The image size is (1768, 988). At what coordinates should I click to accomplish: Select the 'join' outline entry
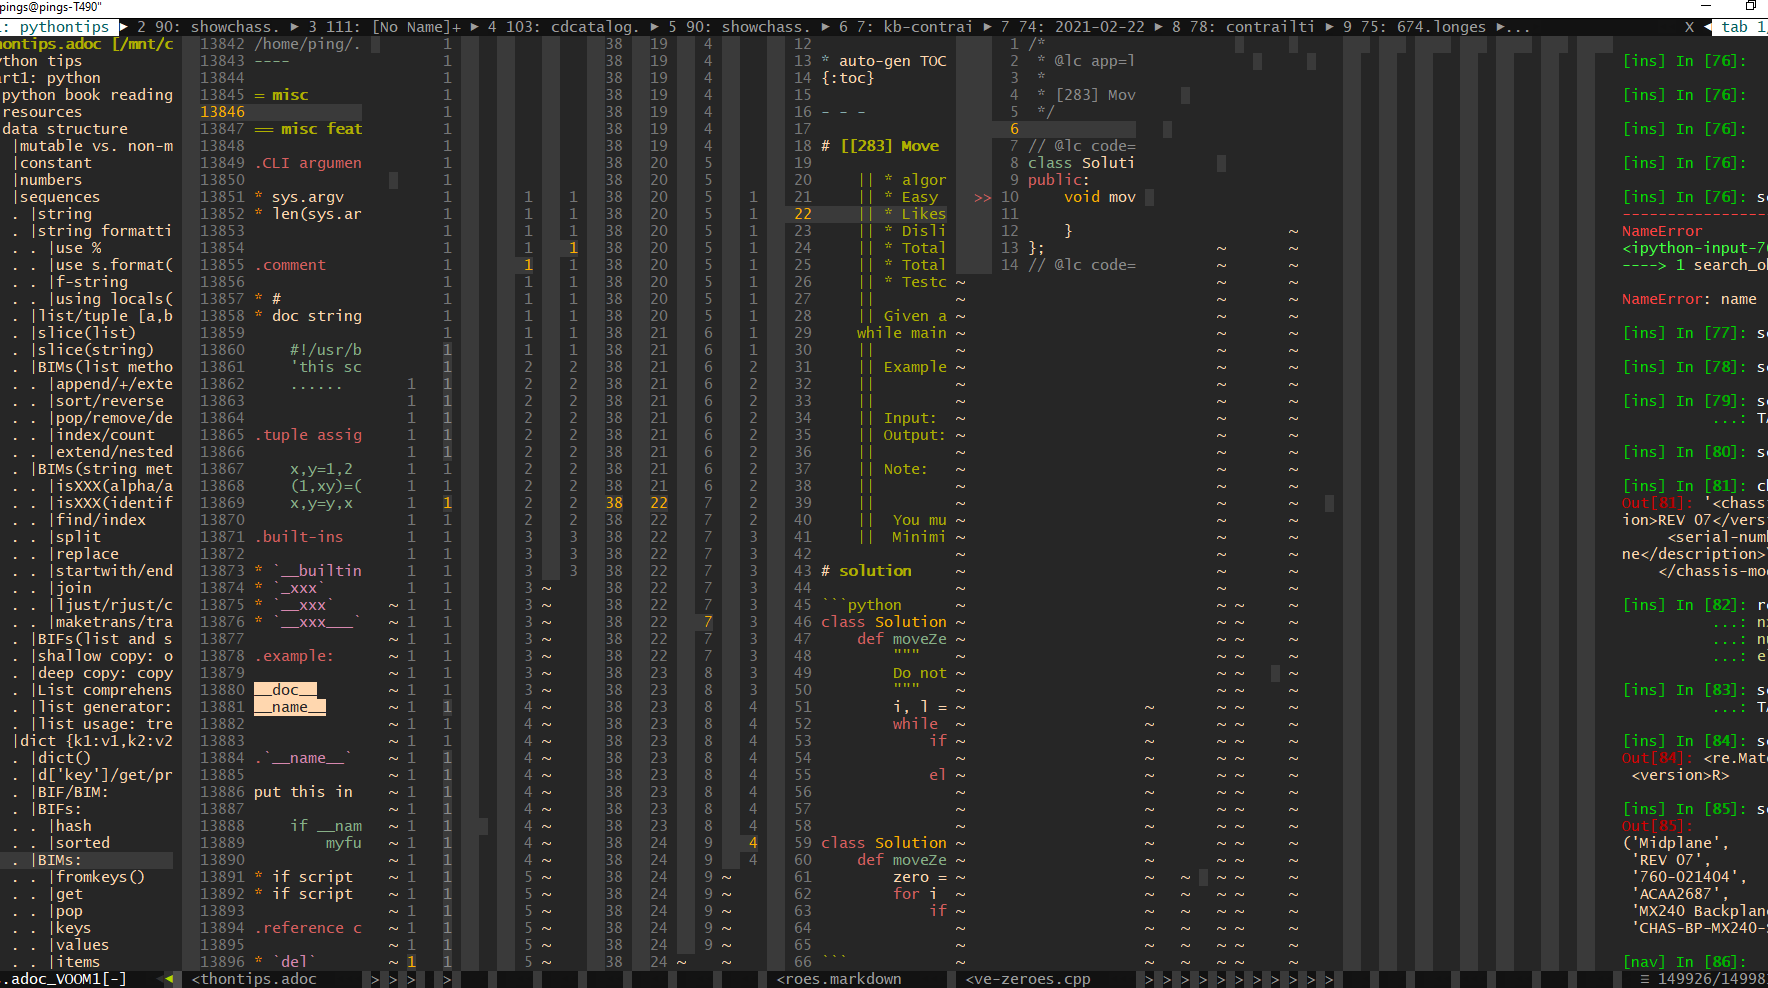tap(74, 588)
